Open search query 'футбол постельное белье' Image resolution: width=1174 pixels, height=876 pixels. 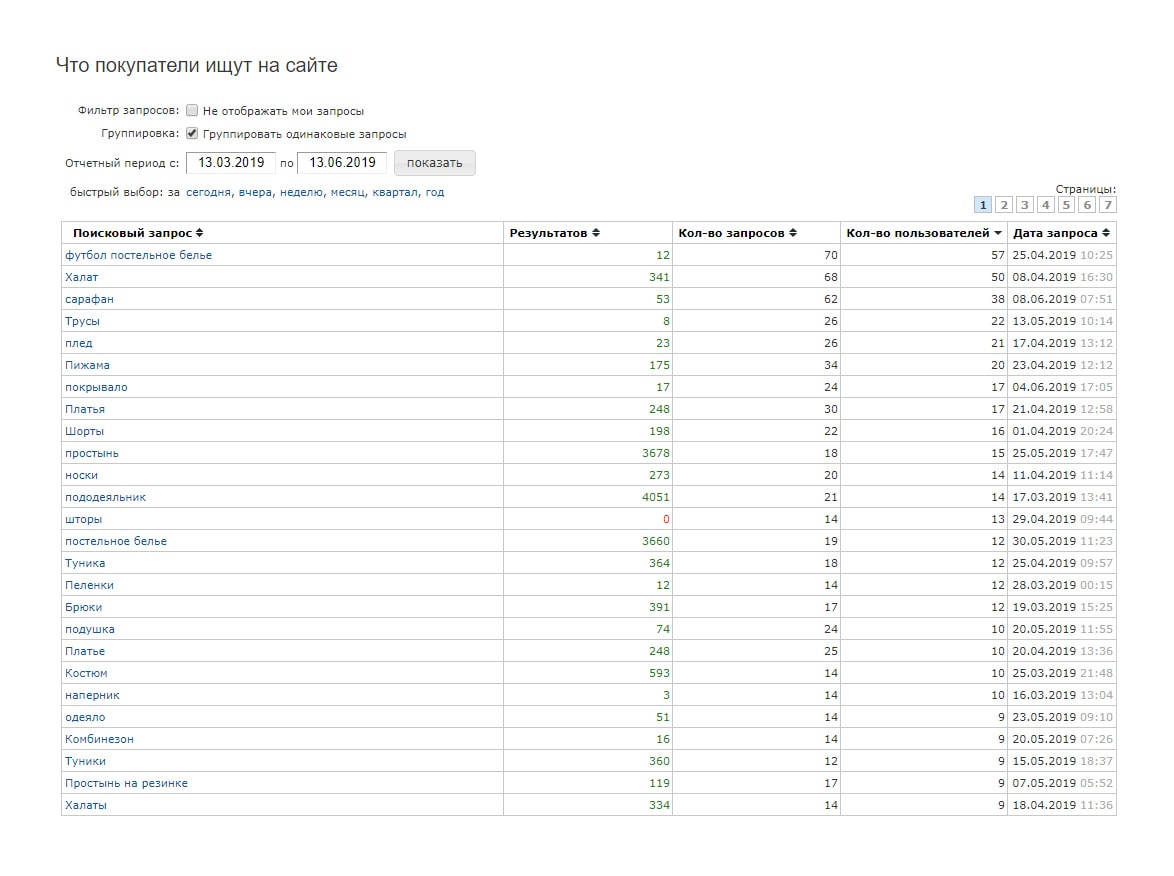138,255
